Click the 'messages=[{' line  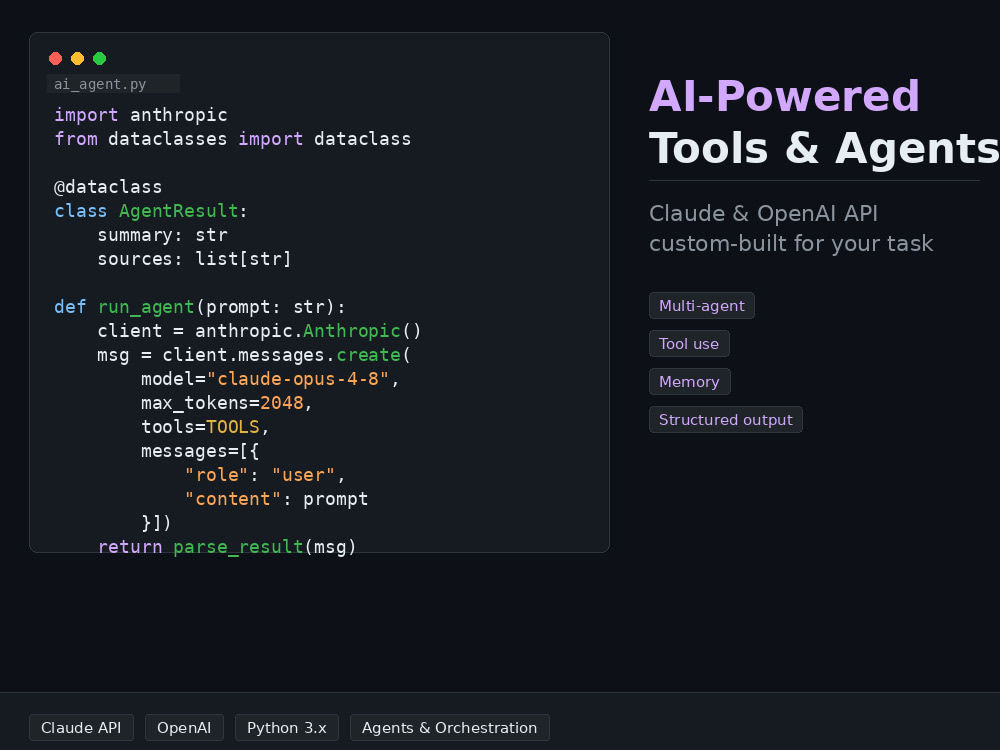click(200, 451)
